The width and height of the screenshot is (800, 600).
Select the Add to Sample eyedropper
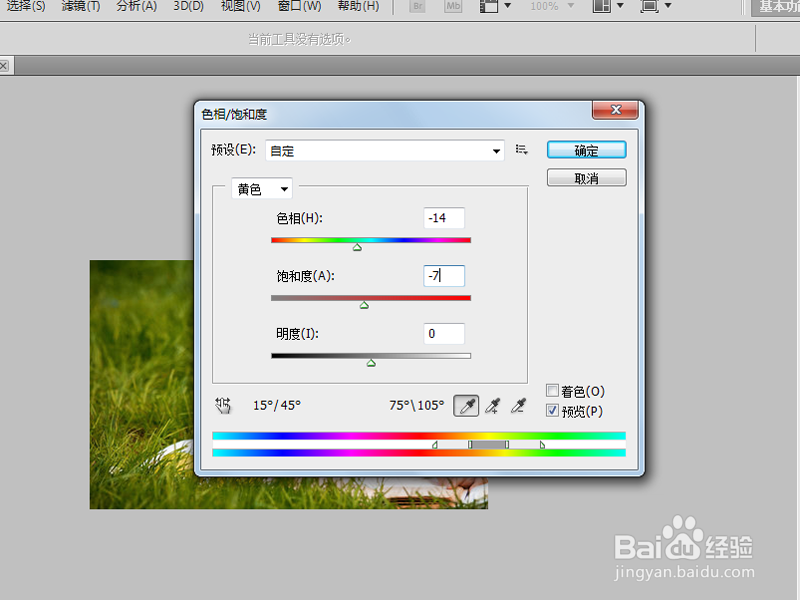pos(491,404)
